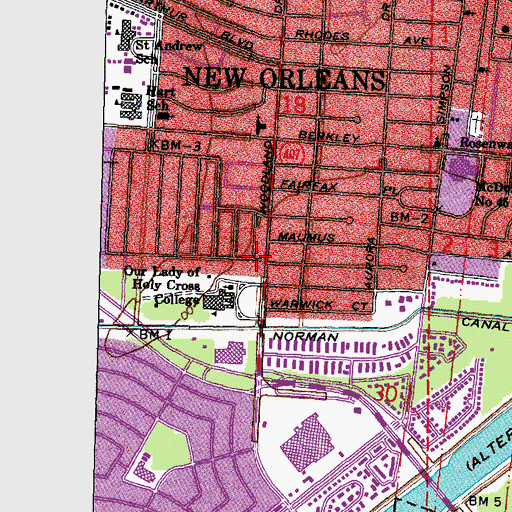Click the NEW ORLEANS city label
Viewport: 512px width, 512px height.
(284, 79)
